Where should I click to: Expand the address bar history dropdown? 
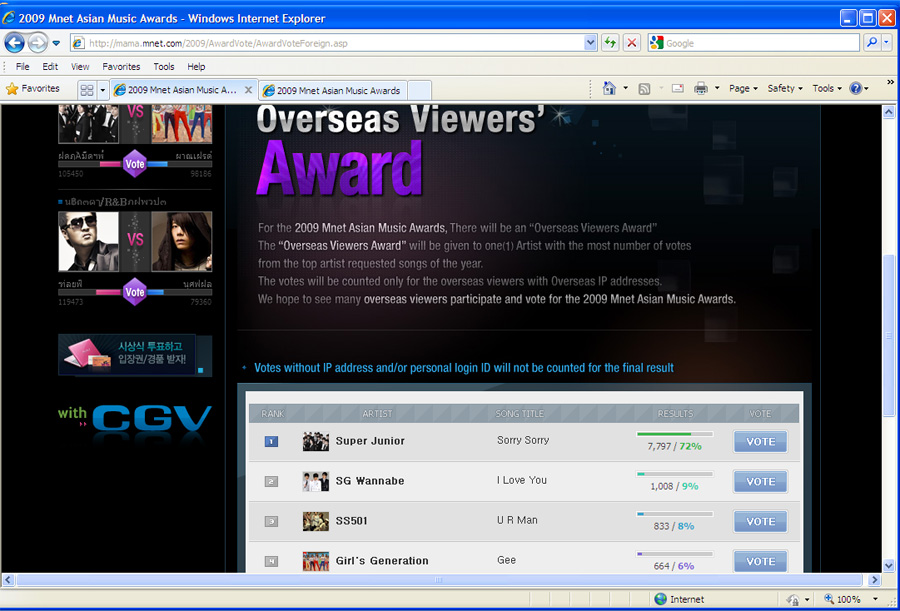[590, 43]
